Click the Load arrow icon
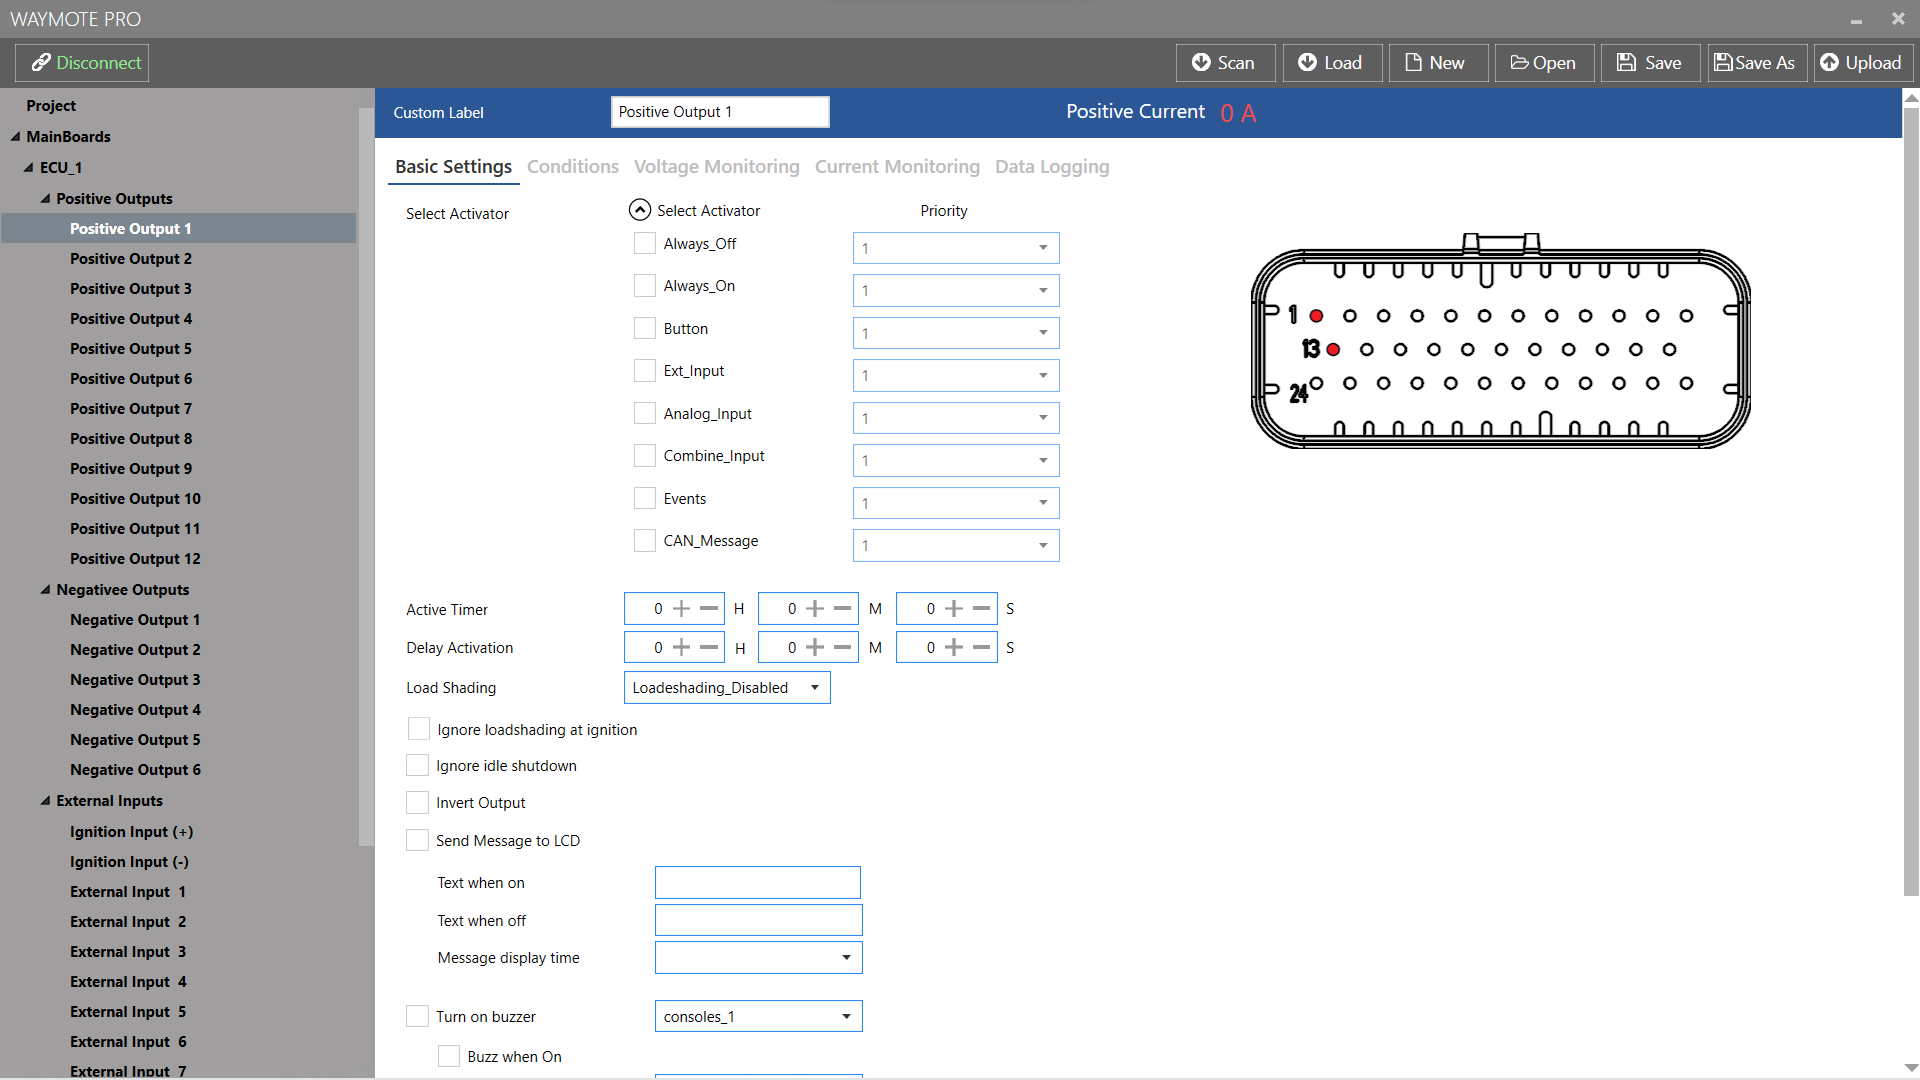Image resolution: width=1920 pixels, height=1080 pixels. coord(1307,63)
